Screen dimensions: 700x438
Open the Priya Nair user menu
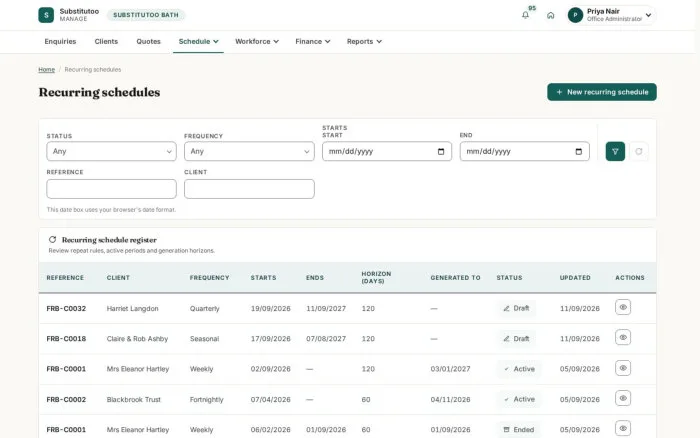click(610, 15)
